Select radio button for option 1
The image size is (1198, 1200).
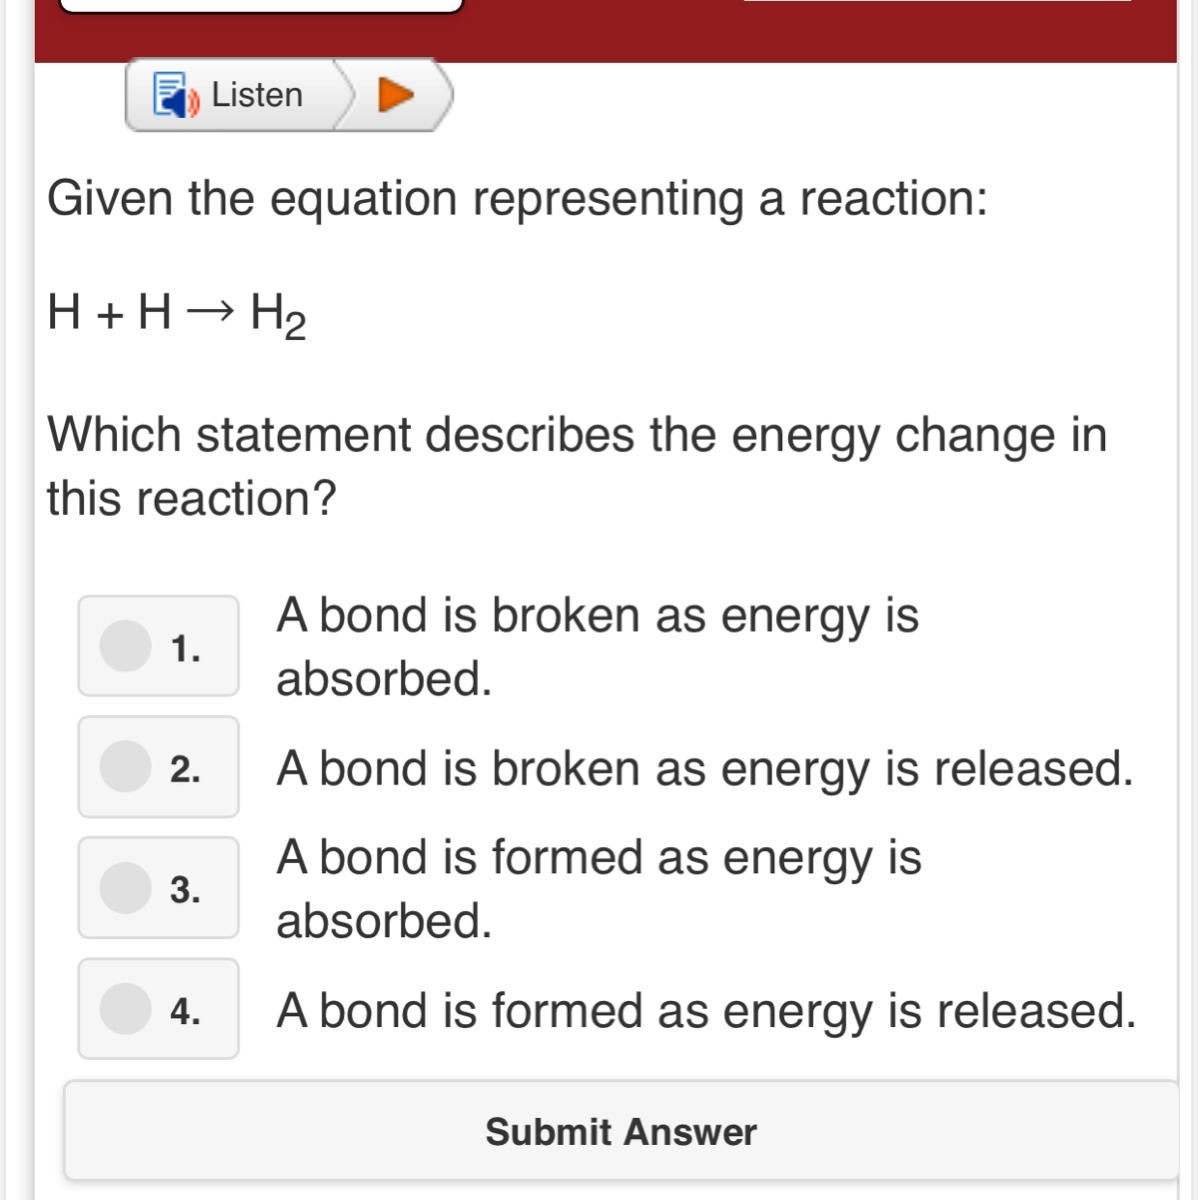pos(125,645)
